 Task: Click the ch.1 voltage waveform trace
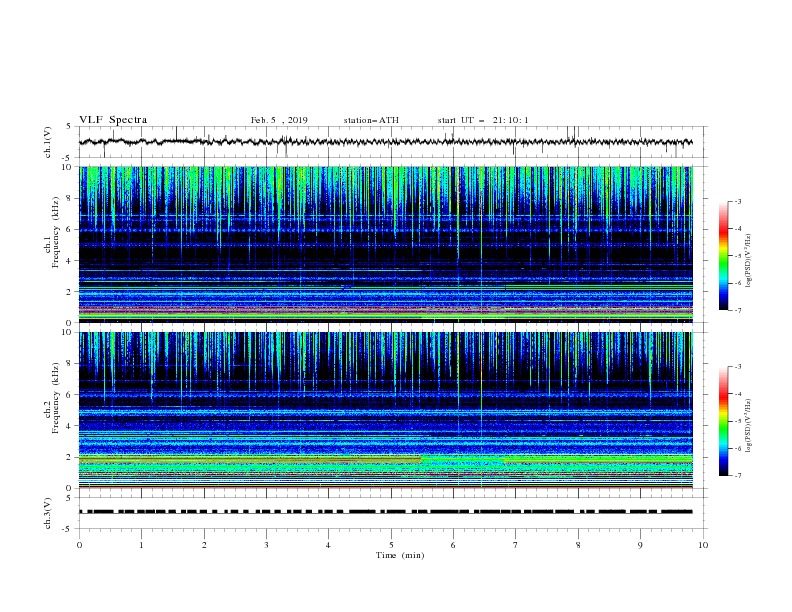click(x=385, y=142)
